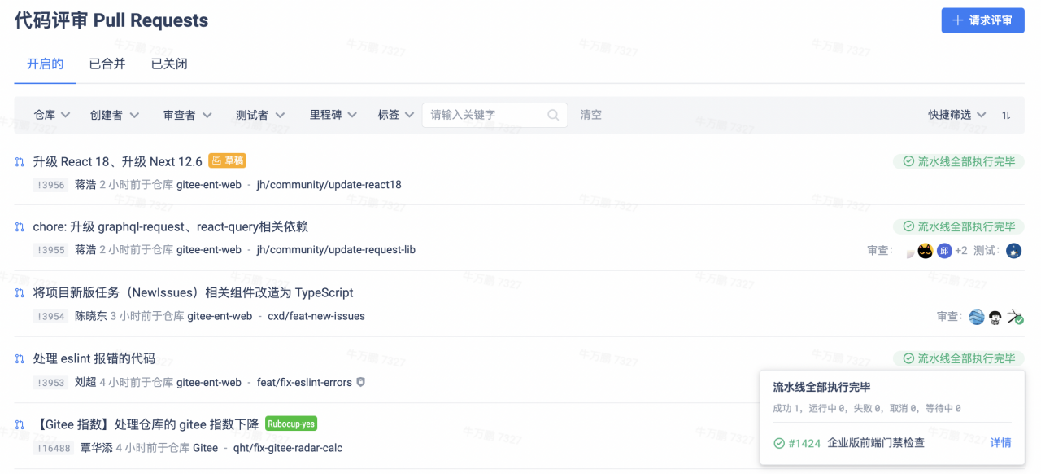Screen dimensions: 1042x474
Task: Click the globe reviewer avatar on TypeScript PR
Action: [976, 317]
